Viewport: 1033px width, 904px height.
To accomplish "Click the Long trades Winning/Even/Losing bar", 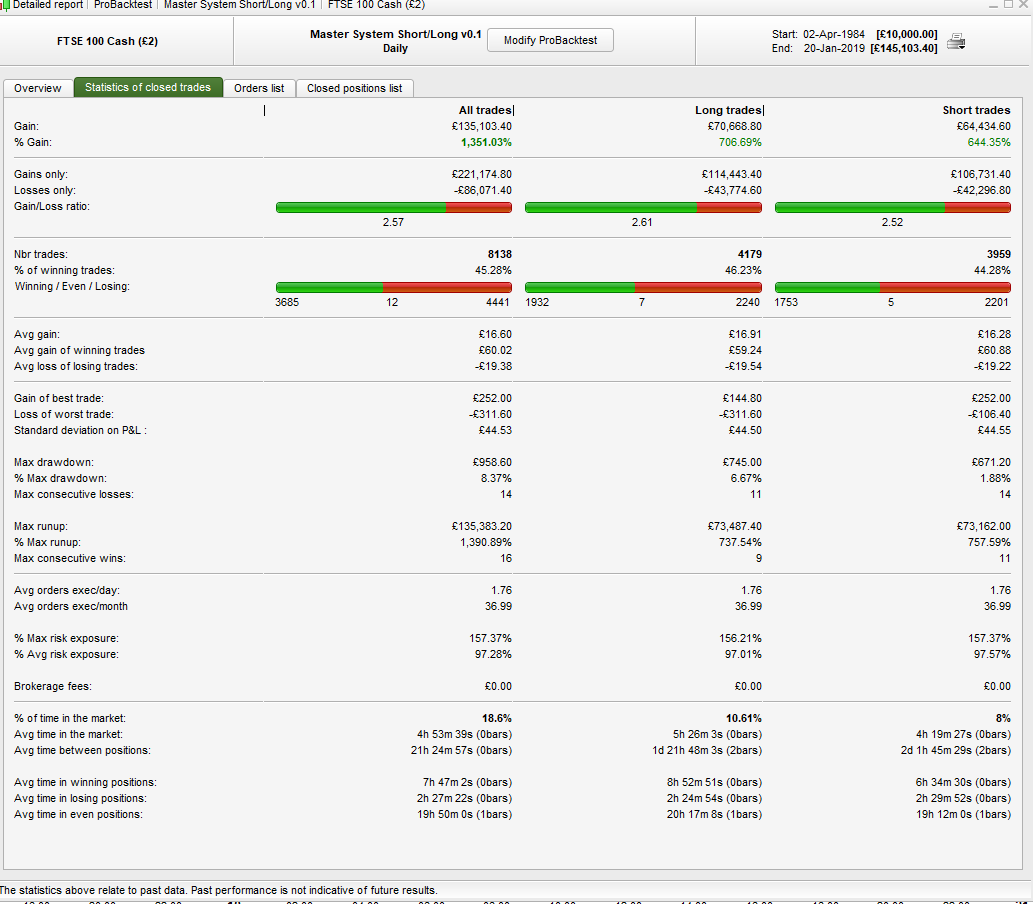I will [x=643, y=287].
